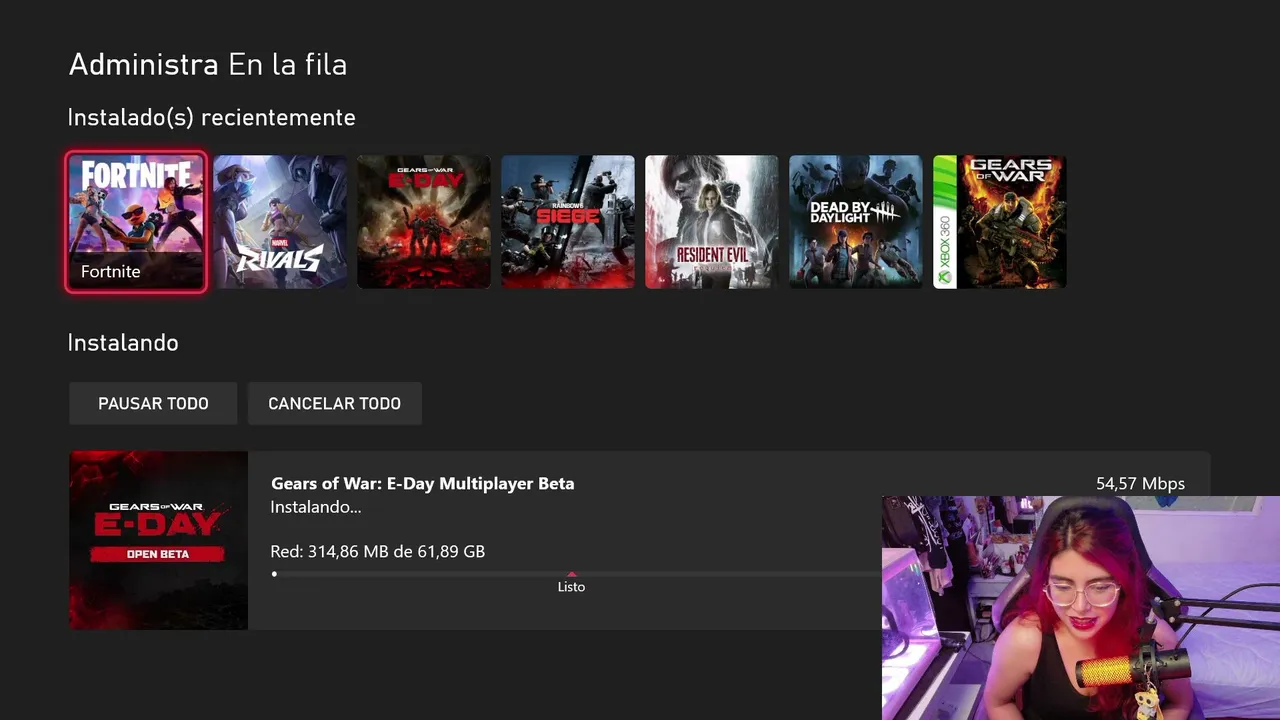The height and width of the screenshot is (720, 1280).
Task: Click the install progress bar dot
Action: 274,574
